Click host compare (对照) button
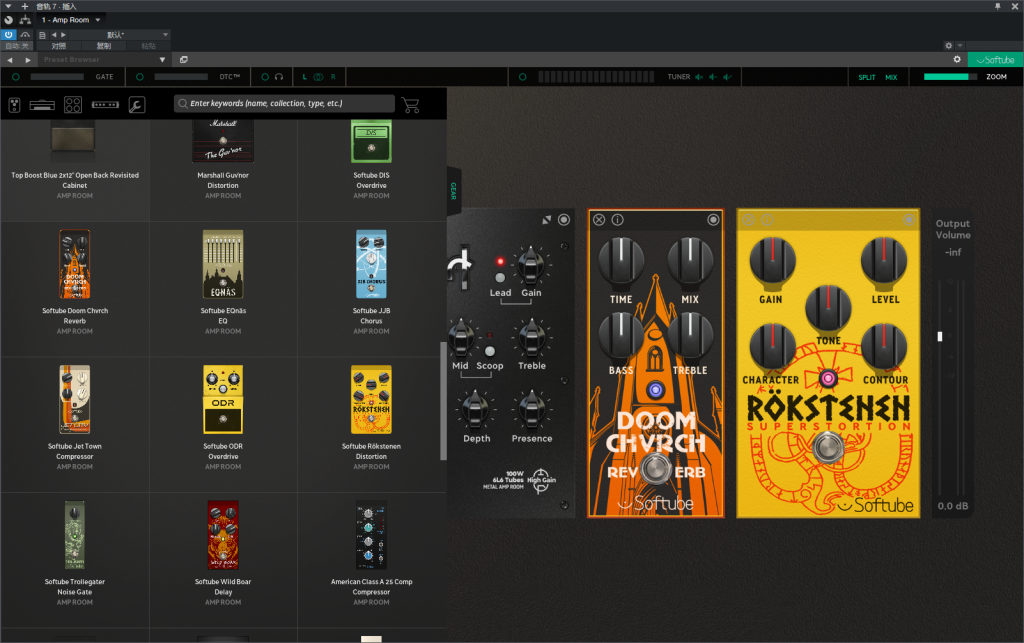The image size is (1024, 643). click(59, 46)
